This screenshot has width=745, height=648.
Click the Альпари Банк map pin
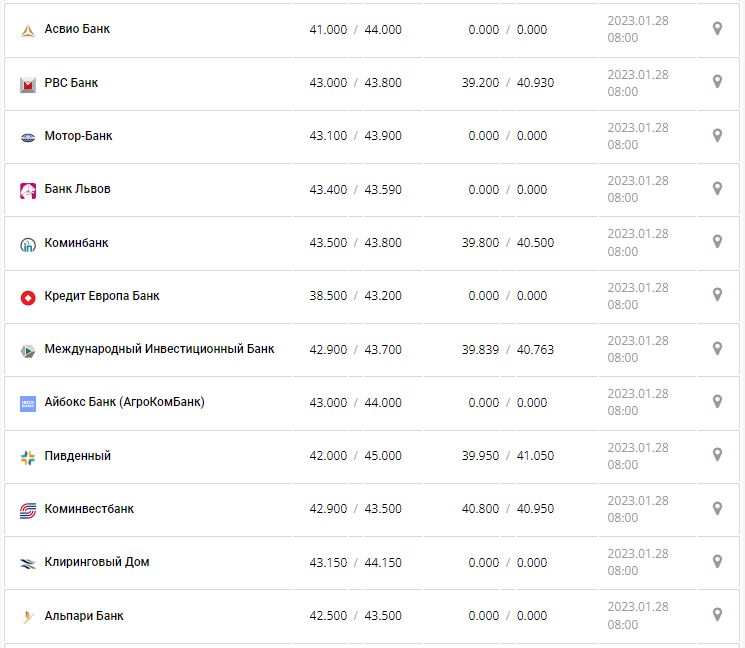716,615
